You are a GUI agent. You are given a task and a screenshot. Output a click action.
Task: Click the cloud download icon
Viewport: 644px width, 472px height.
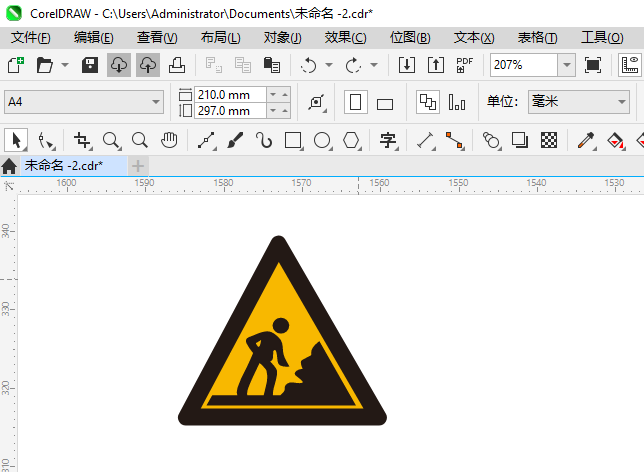coord(119,65)
